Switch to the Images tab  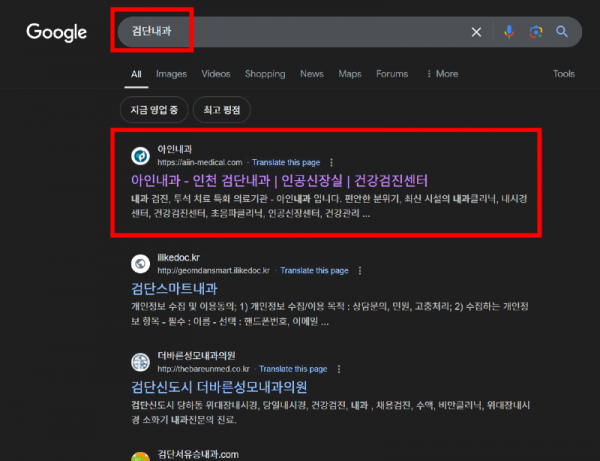171,74
